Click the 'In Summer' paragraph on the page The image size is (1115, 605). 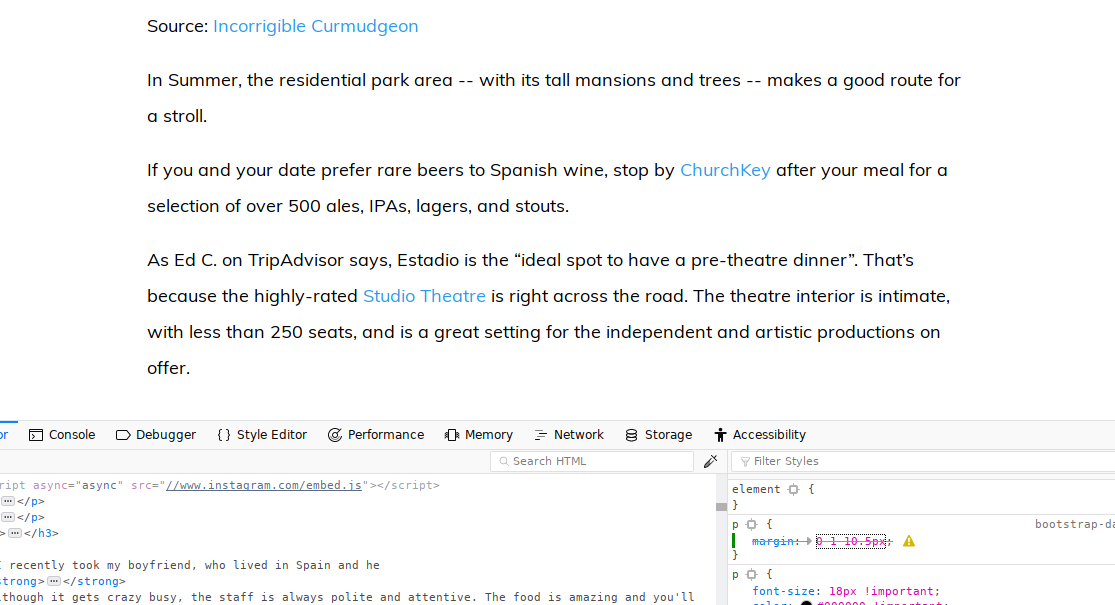click(554, 98)
